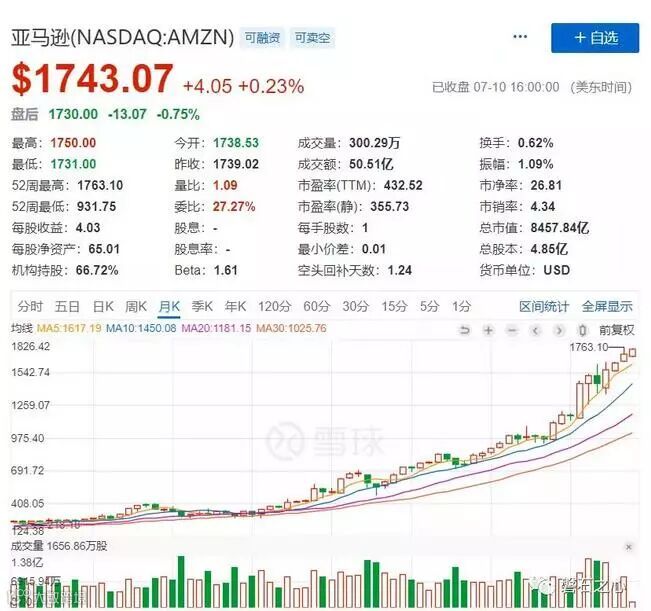
Task: Switch to the 日K chart tab
Action: (x=103, y=307)
